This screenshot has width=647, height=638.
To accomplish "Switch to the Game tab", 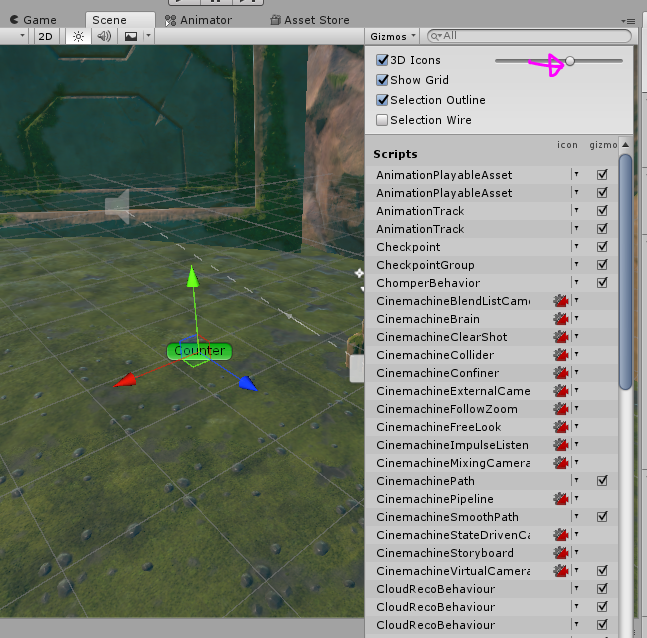I will (33, 20).
